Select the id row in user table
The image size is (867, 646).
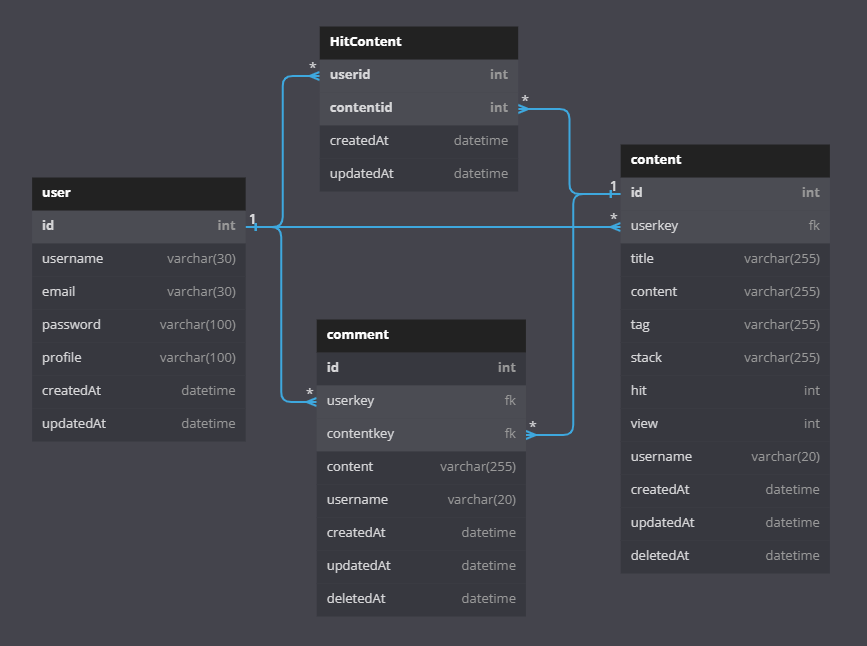point(138,226)
